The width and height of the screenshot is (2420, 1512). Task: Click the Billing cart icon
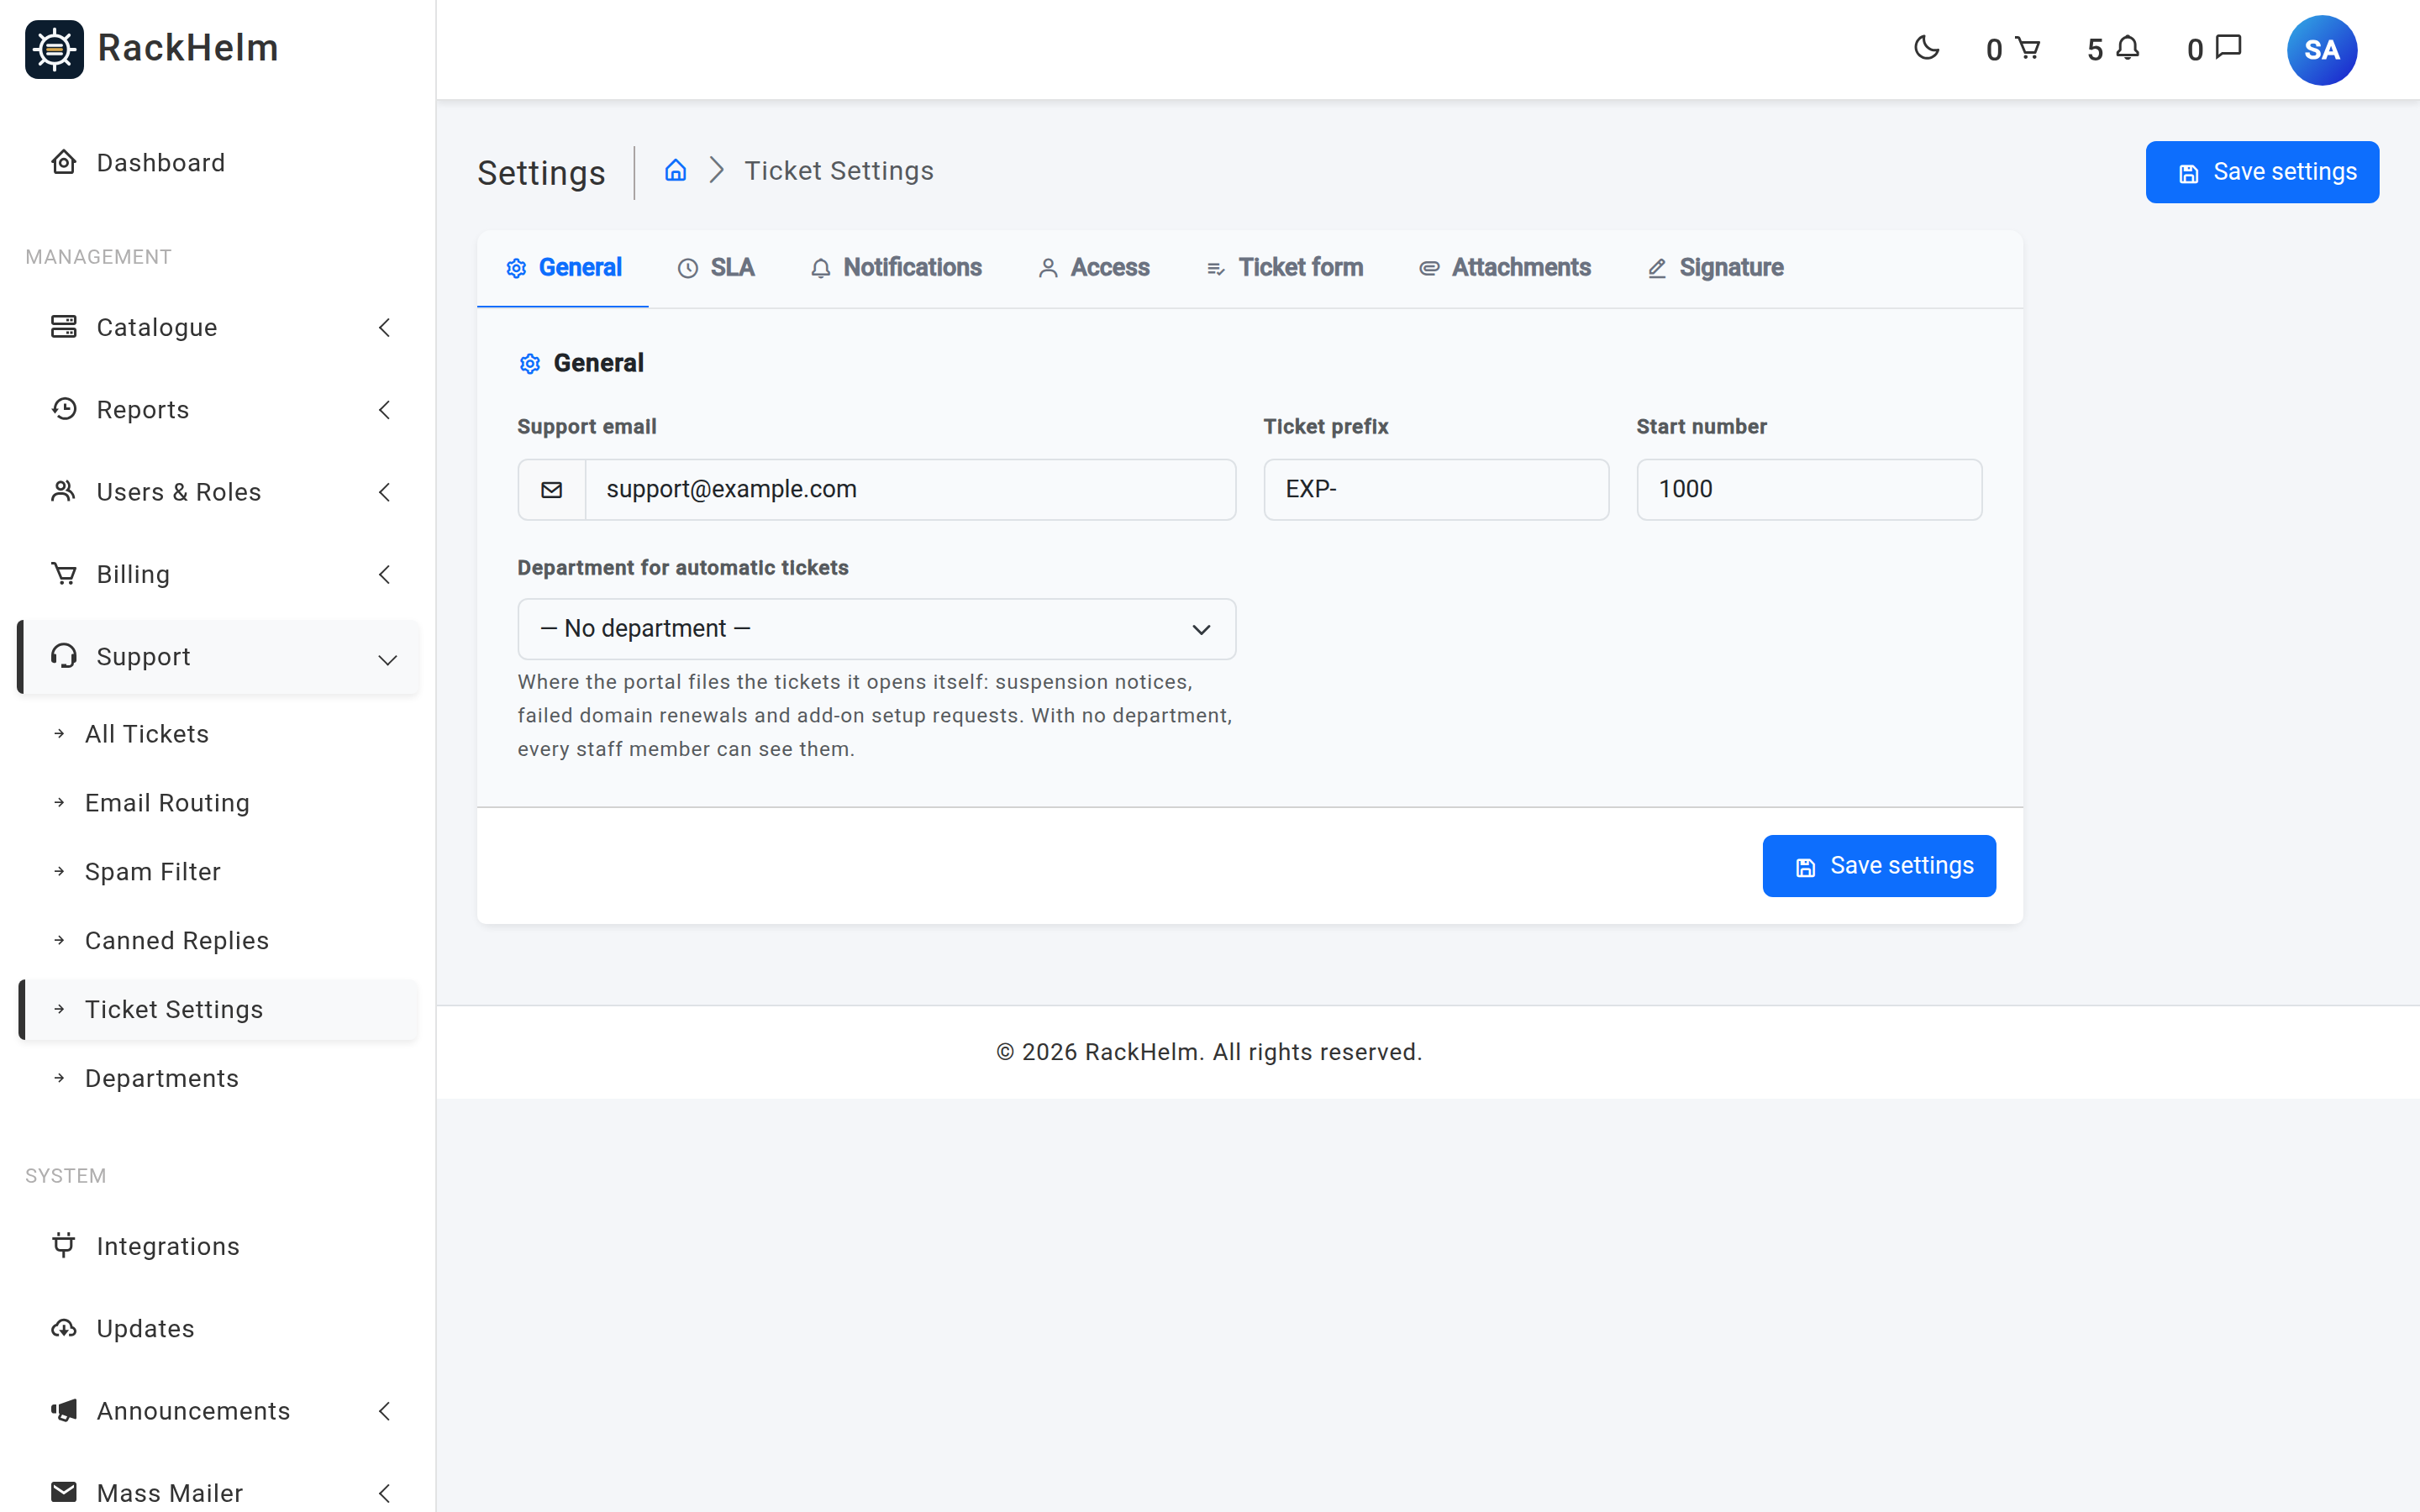click(64, 574)
